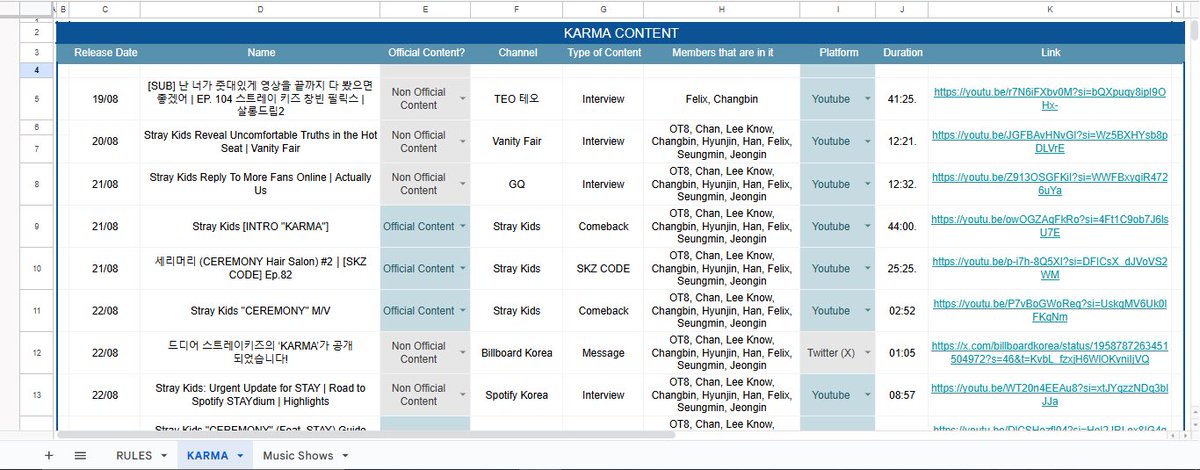Select the Message content type cell

click(604, 353)
